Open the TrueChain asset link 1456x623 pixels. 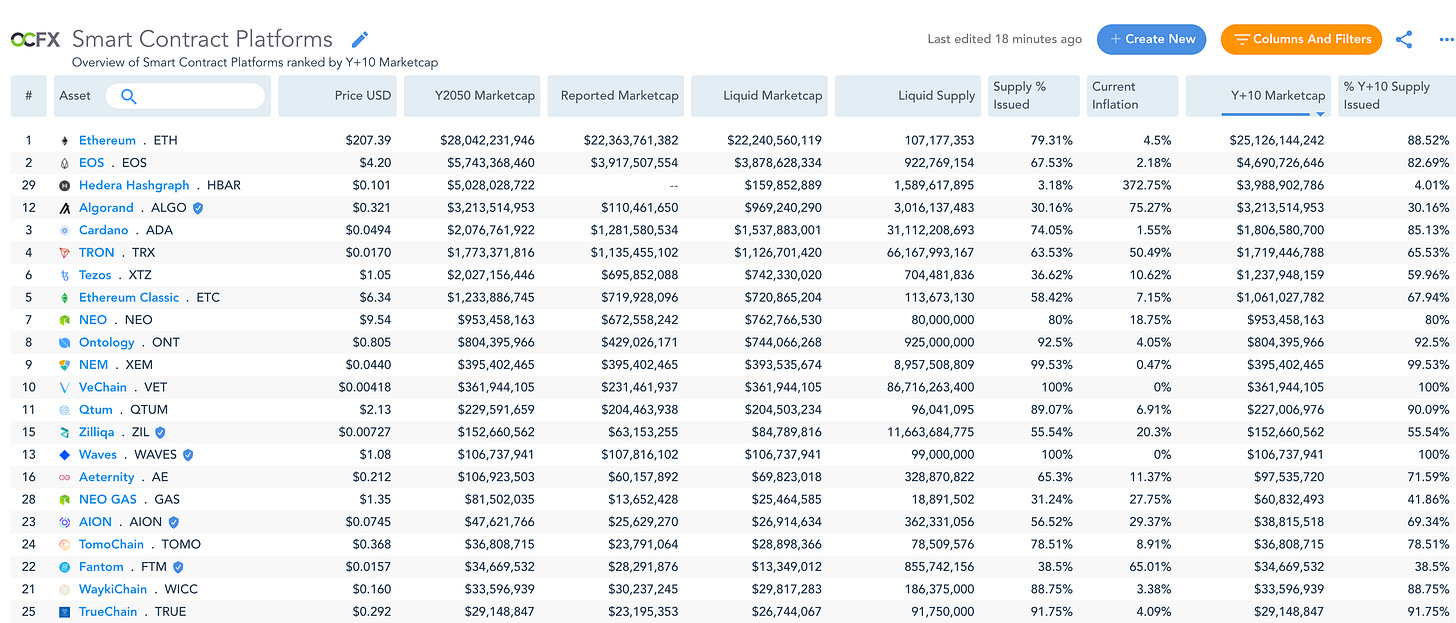[x=108, y=612]
